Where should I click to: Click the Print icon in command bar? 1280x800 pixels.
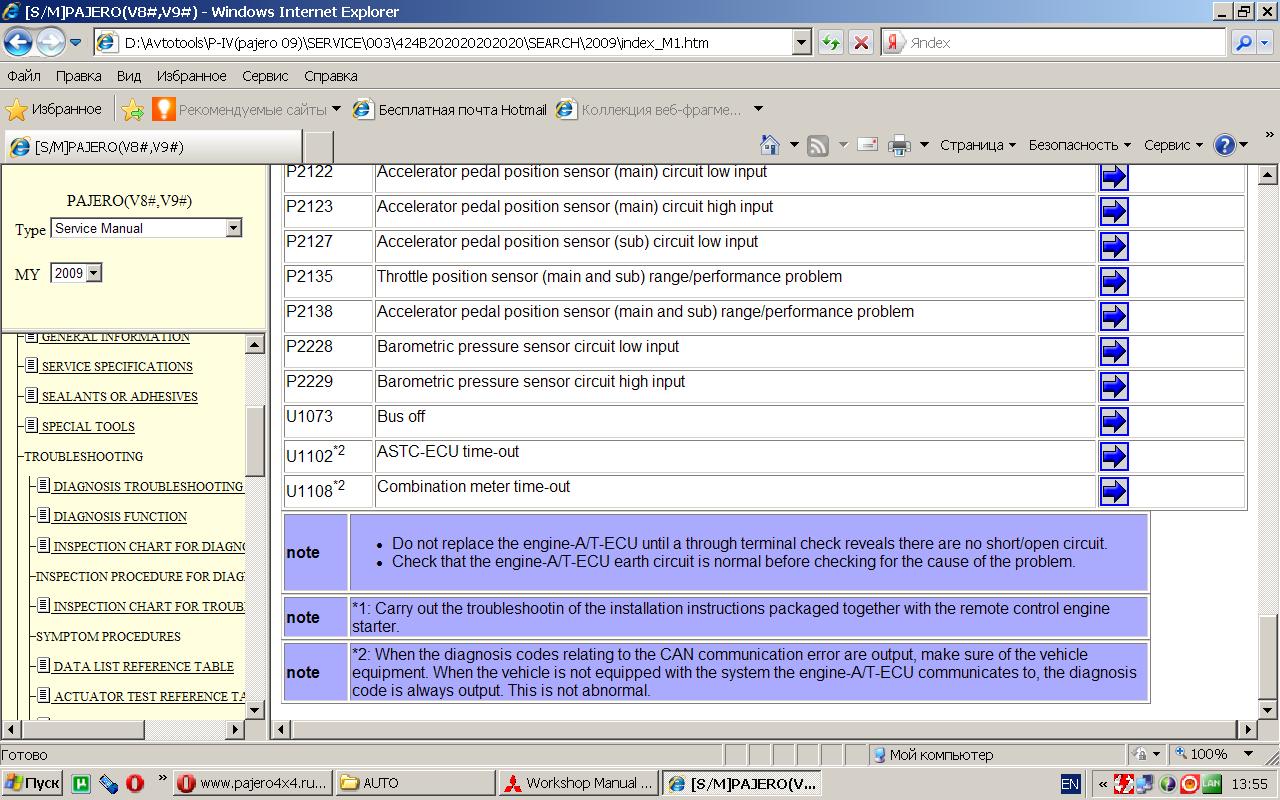tap(899, 145)
